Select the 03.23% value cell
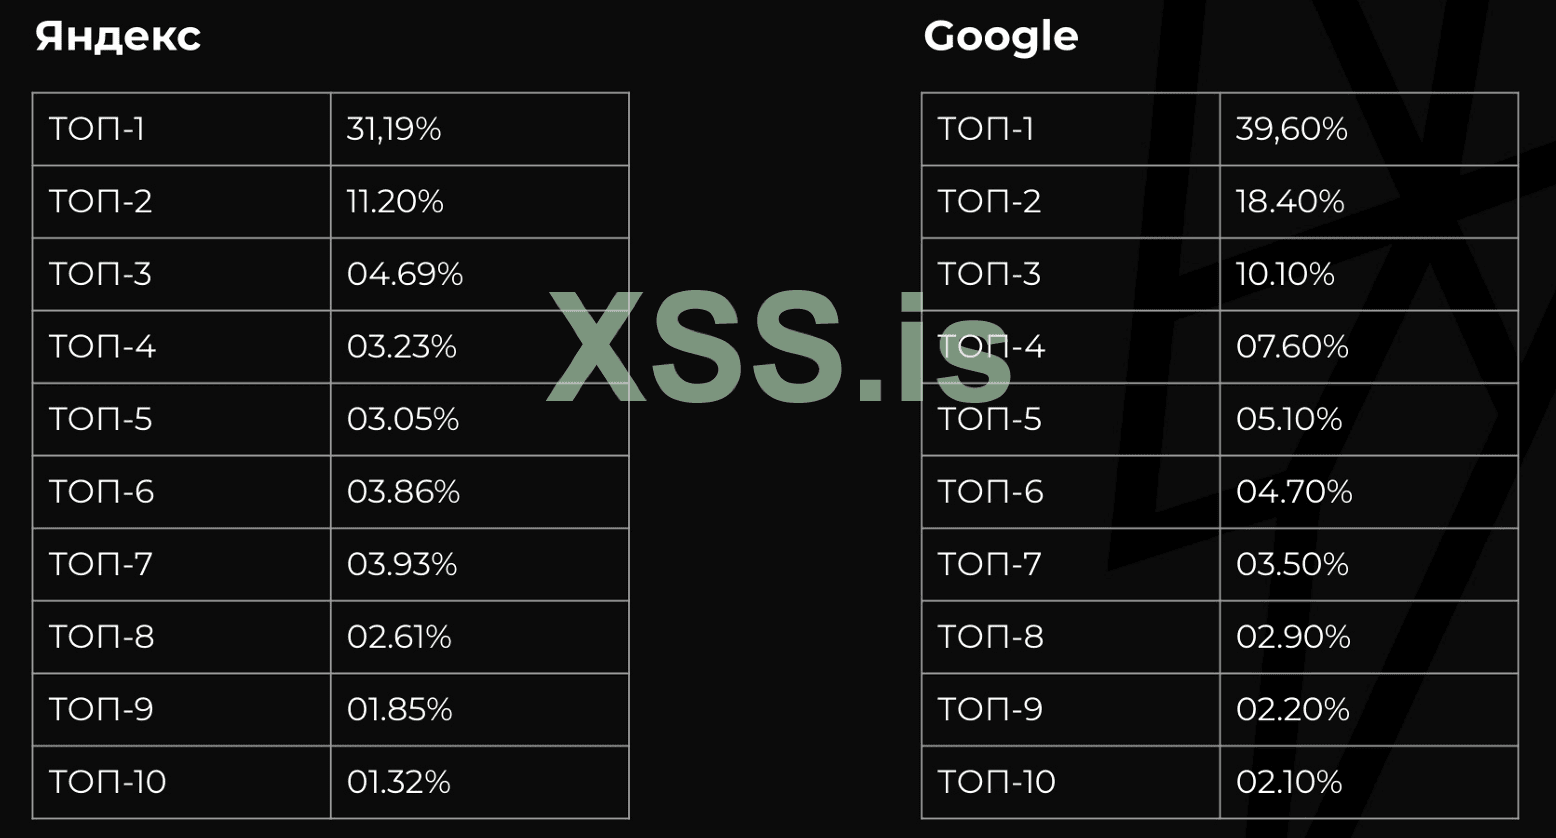1556x838 pixels. click(402, 347)
